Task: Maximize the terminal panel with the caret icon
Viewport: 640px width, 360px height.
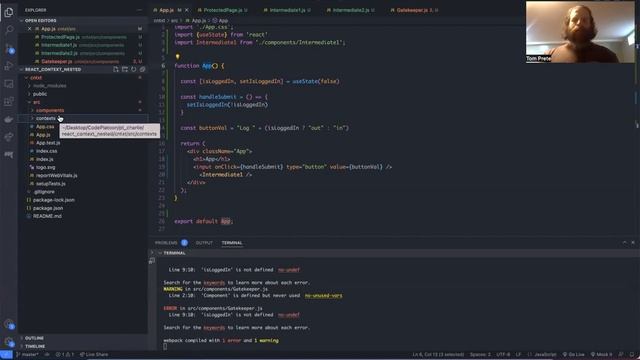Action: (x=624, y=243)
